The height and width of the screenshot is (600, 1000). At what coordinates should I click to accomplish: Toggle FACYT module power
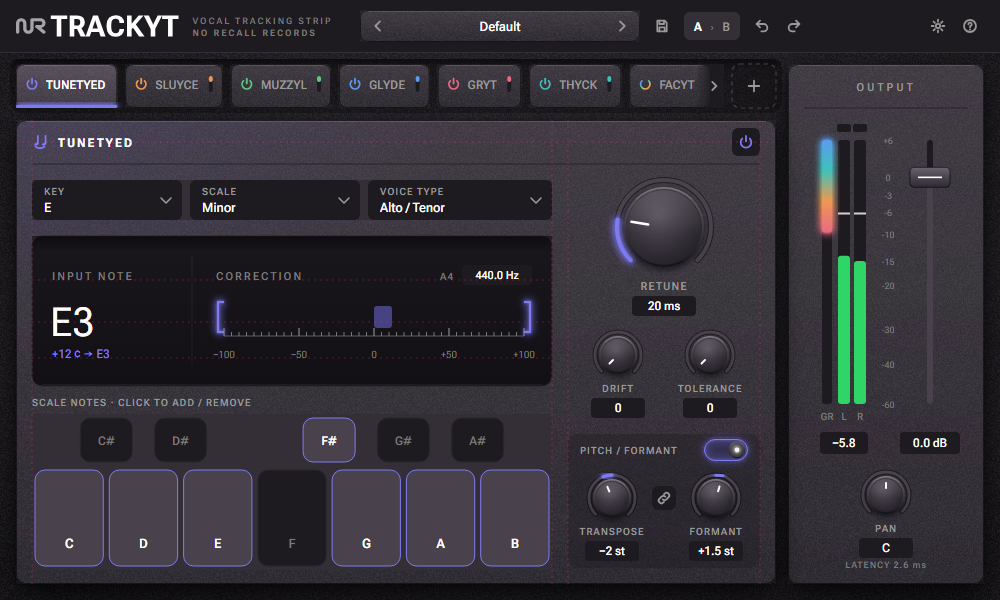coord(645,84)
